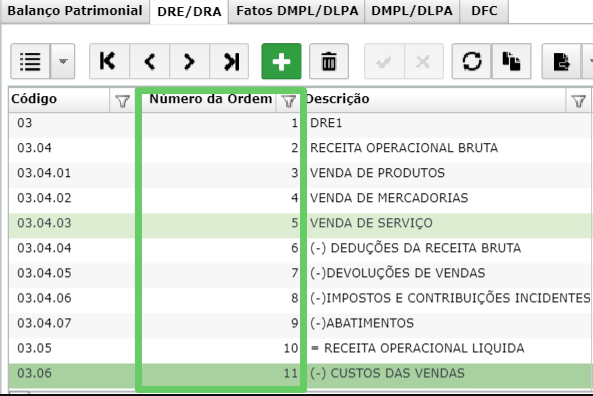Viewport: 593px width, 396px height.
Task: Select code cell 03.04.05
Action: 72,273
